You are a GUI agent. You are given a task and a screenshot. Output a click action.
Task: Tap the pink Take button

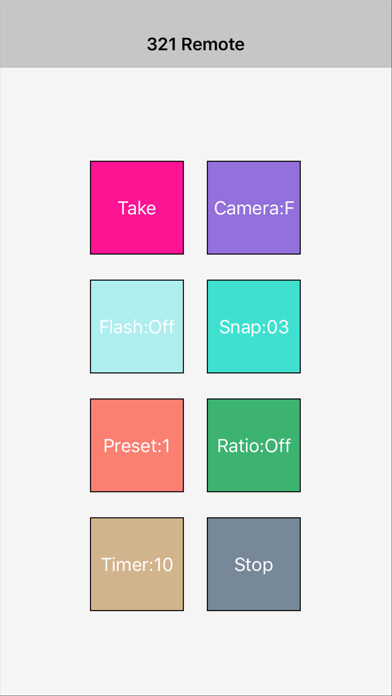pos(137,208)
